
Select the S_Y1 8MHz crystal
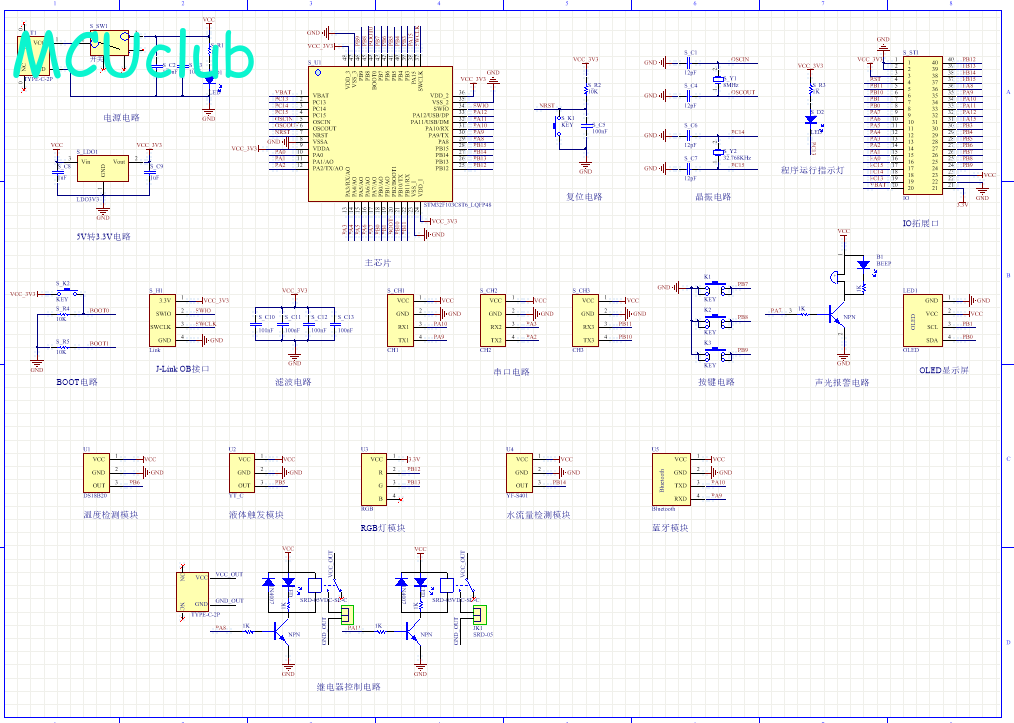(718, 80)
